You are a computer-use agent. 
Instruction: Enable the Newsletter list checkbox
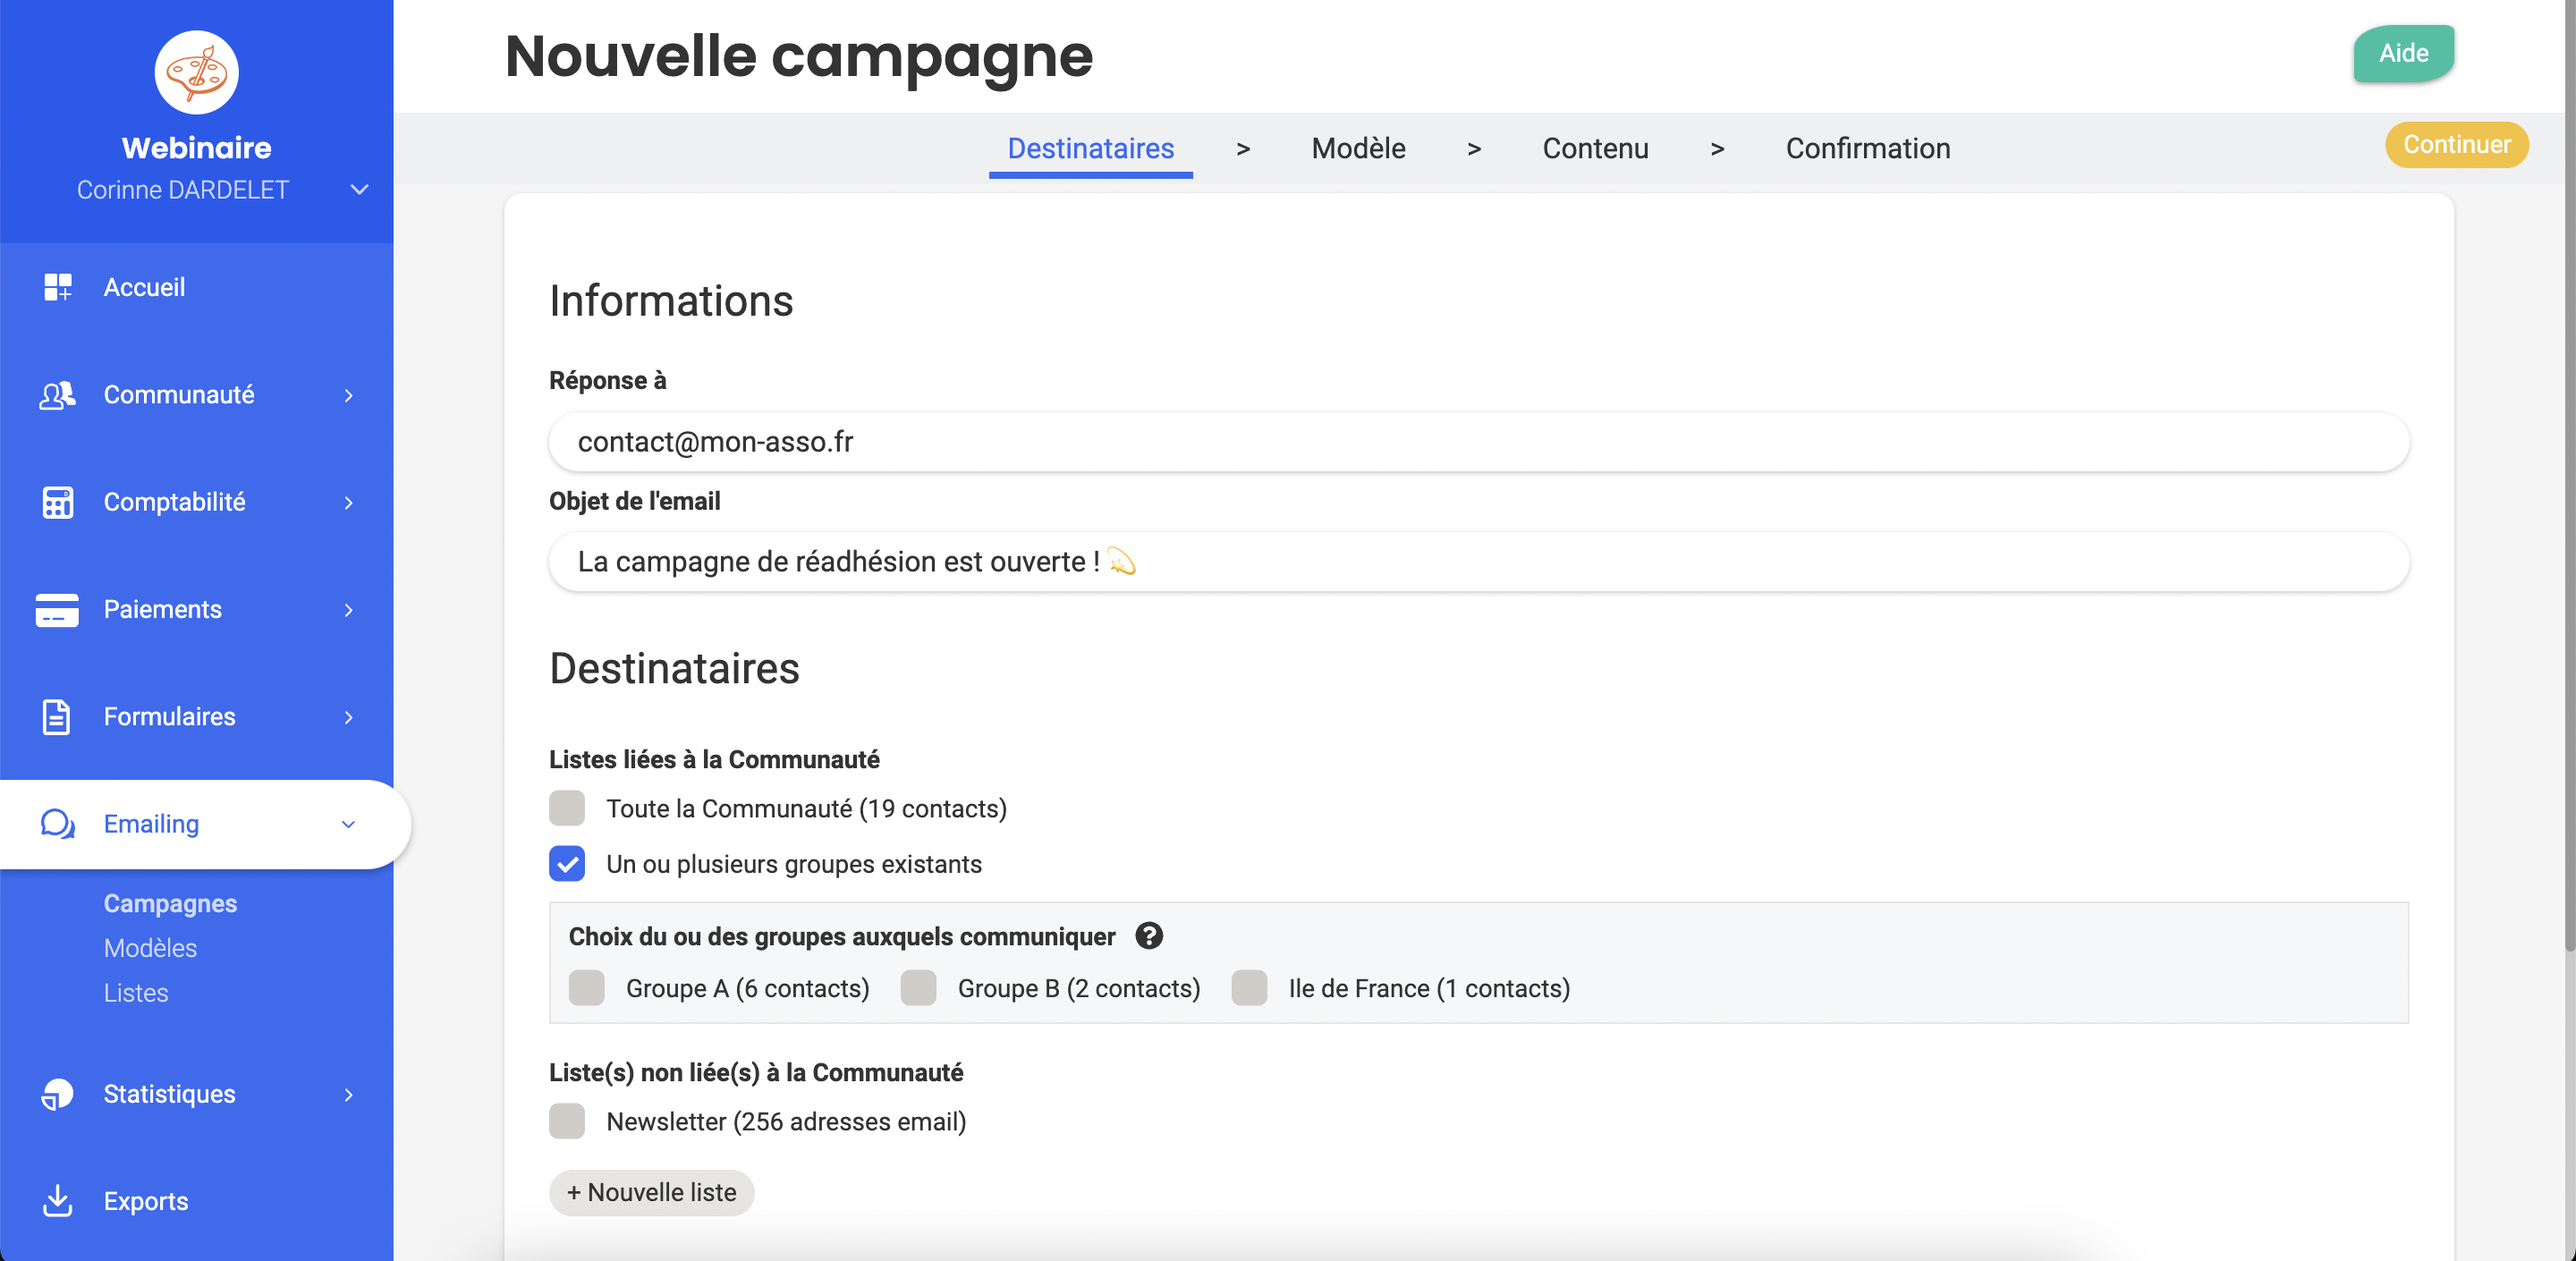567,1122
